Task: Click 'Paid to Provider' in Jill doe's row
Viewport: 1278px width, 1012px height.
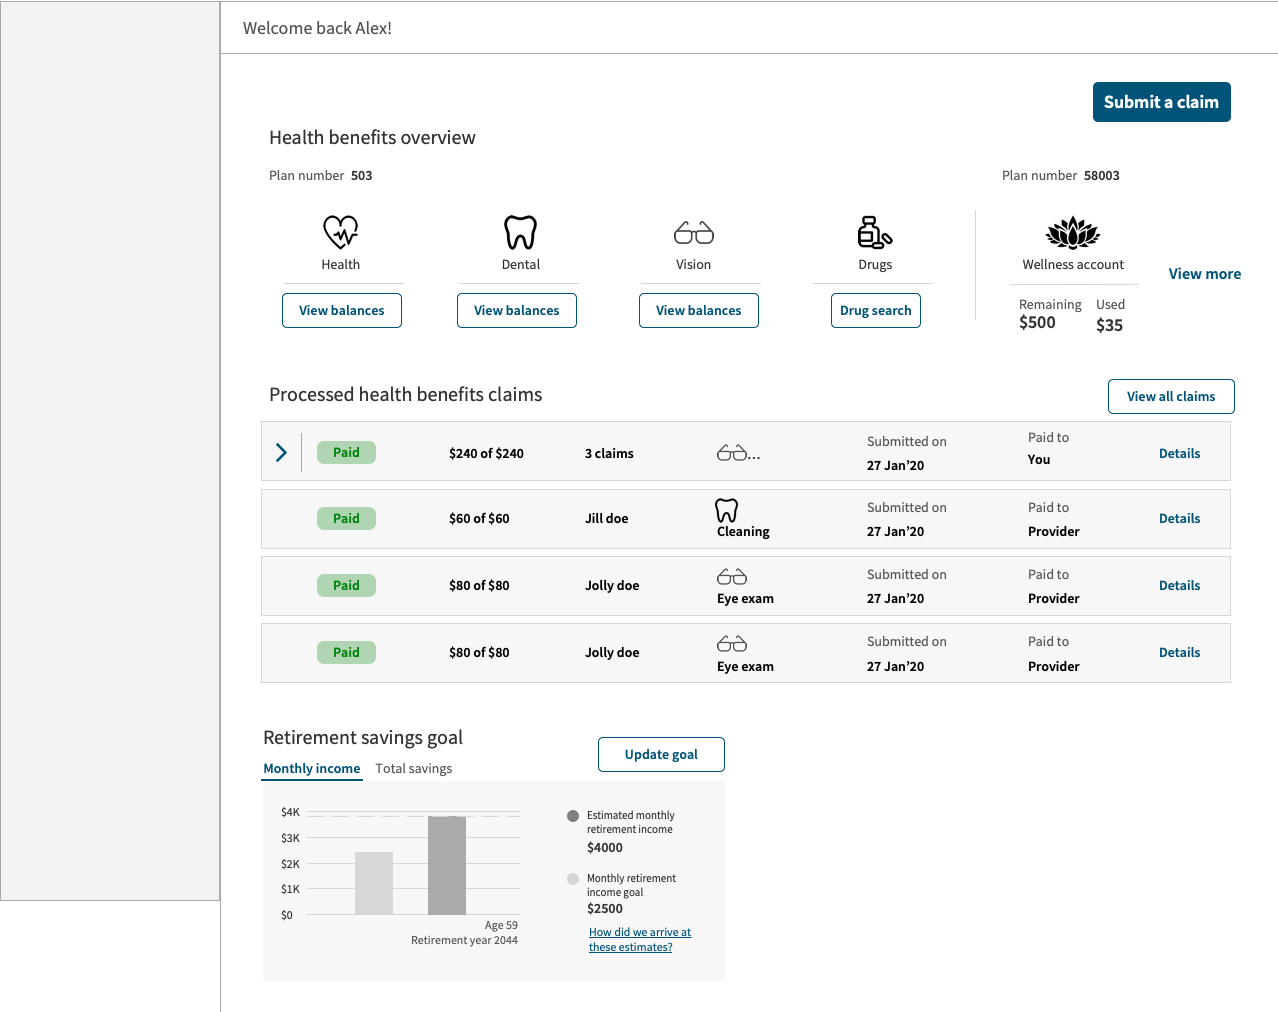Action: click(x=1054, y=519)
